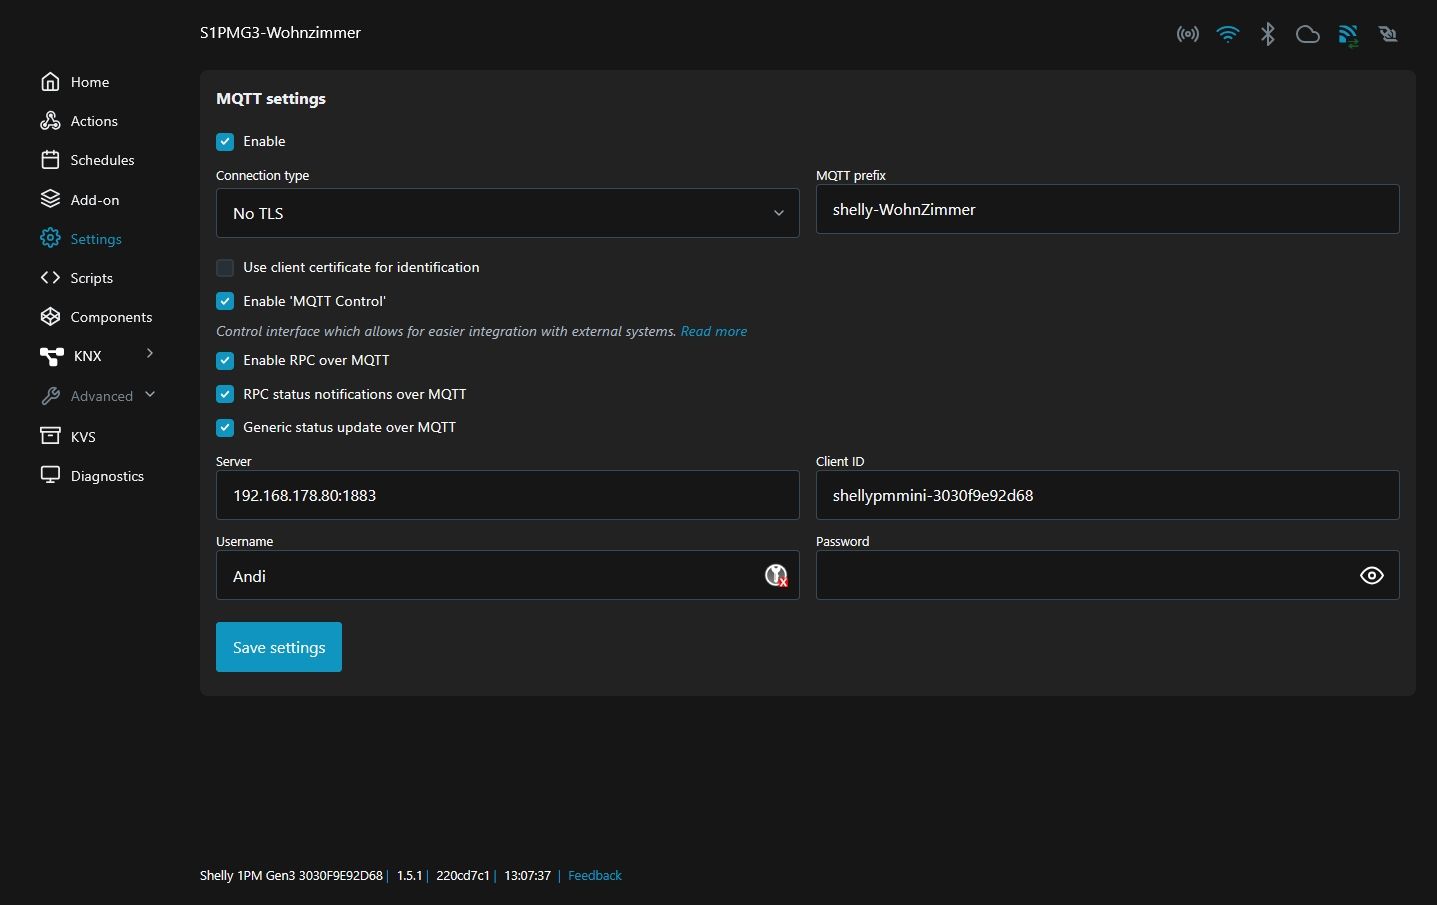Click the cloud connection icon
Screen dimensions: 1437x905
[1308, 35]
